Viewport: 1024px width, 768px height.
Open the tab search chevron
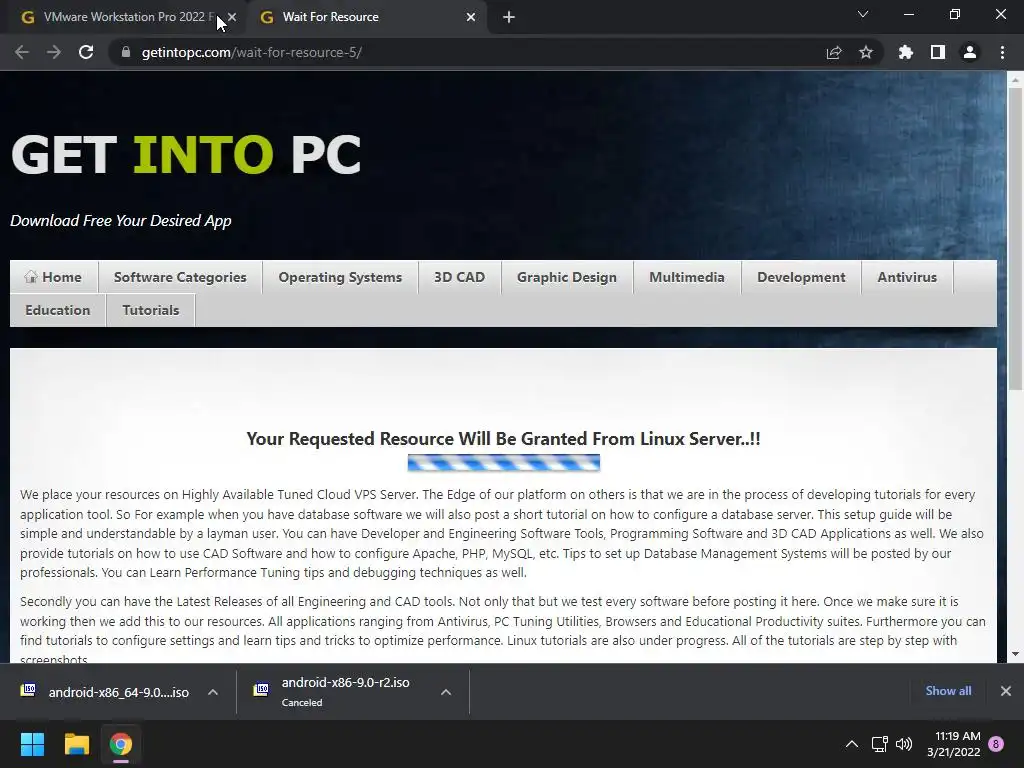863,14
